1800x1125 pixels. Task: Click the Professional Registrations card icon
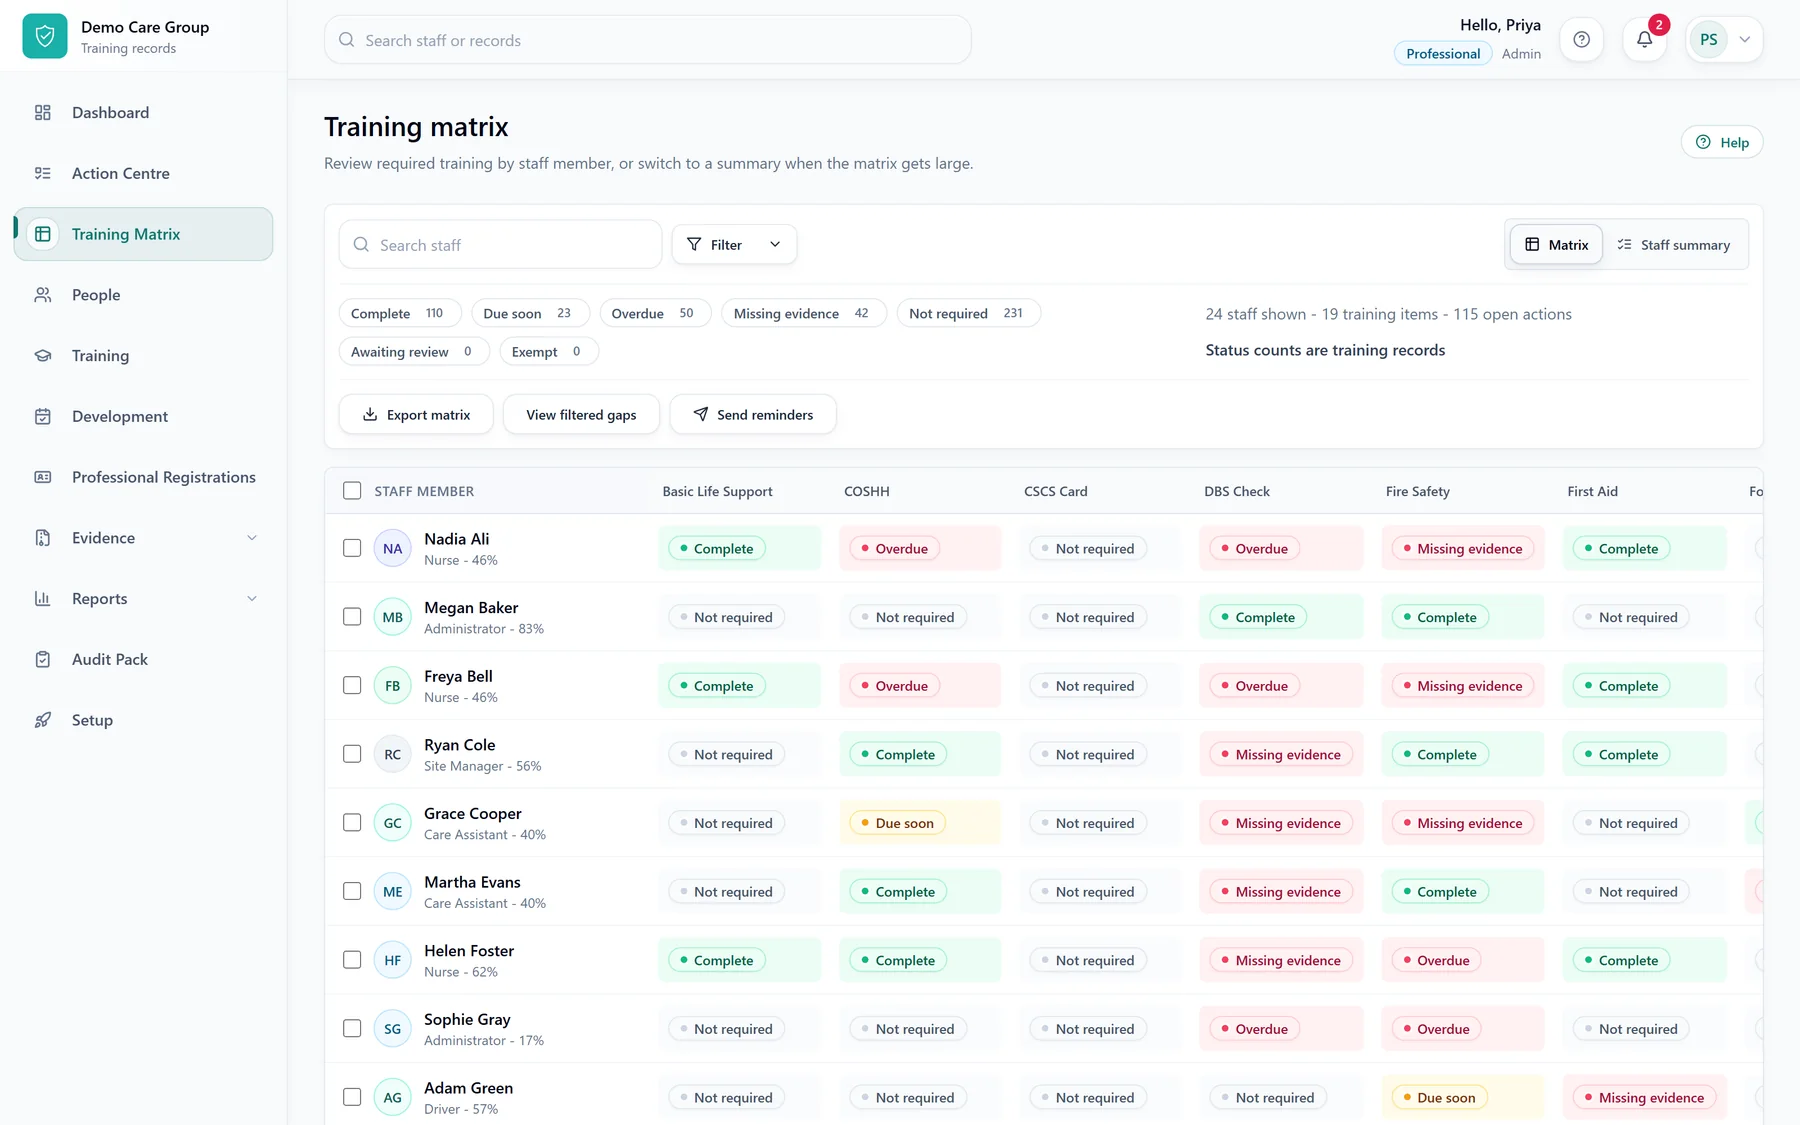point(43,477)
